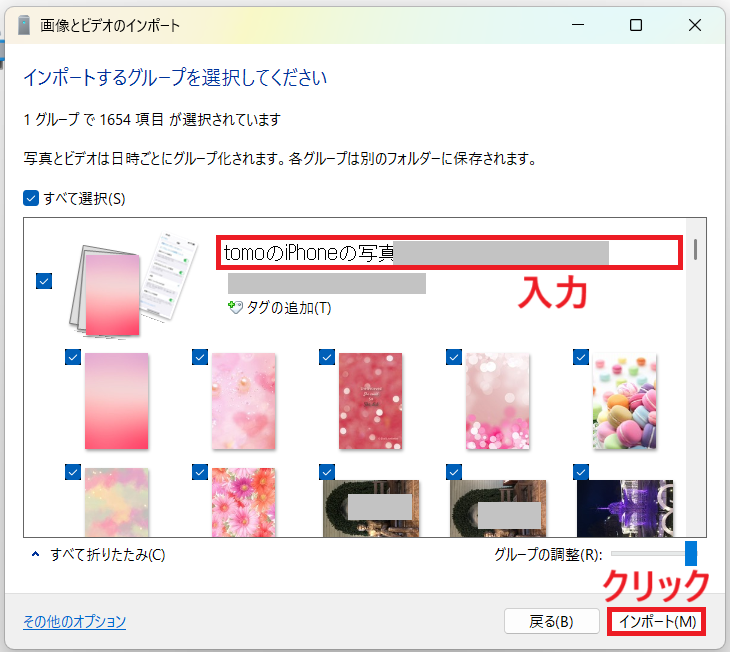Uncheck the group checkbox beside photo stack
This screenshot has width=730, height=652.
pyautogui.click(x=44, y=282)
